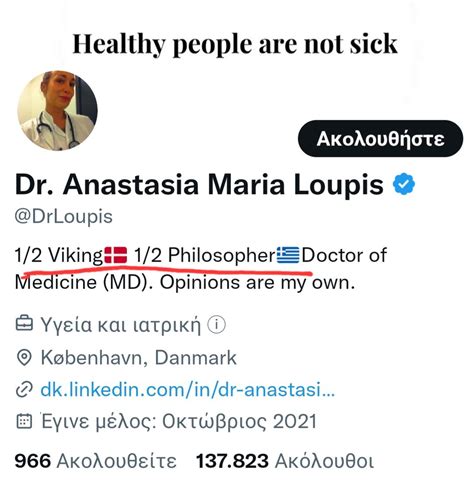The image size is (474, 501).
Task: Click the Danish flag emoji in bio
Action: pos(116,255)
